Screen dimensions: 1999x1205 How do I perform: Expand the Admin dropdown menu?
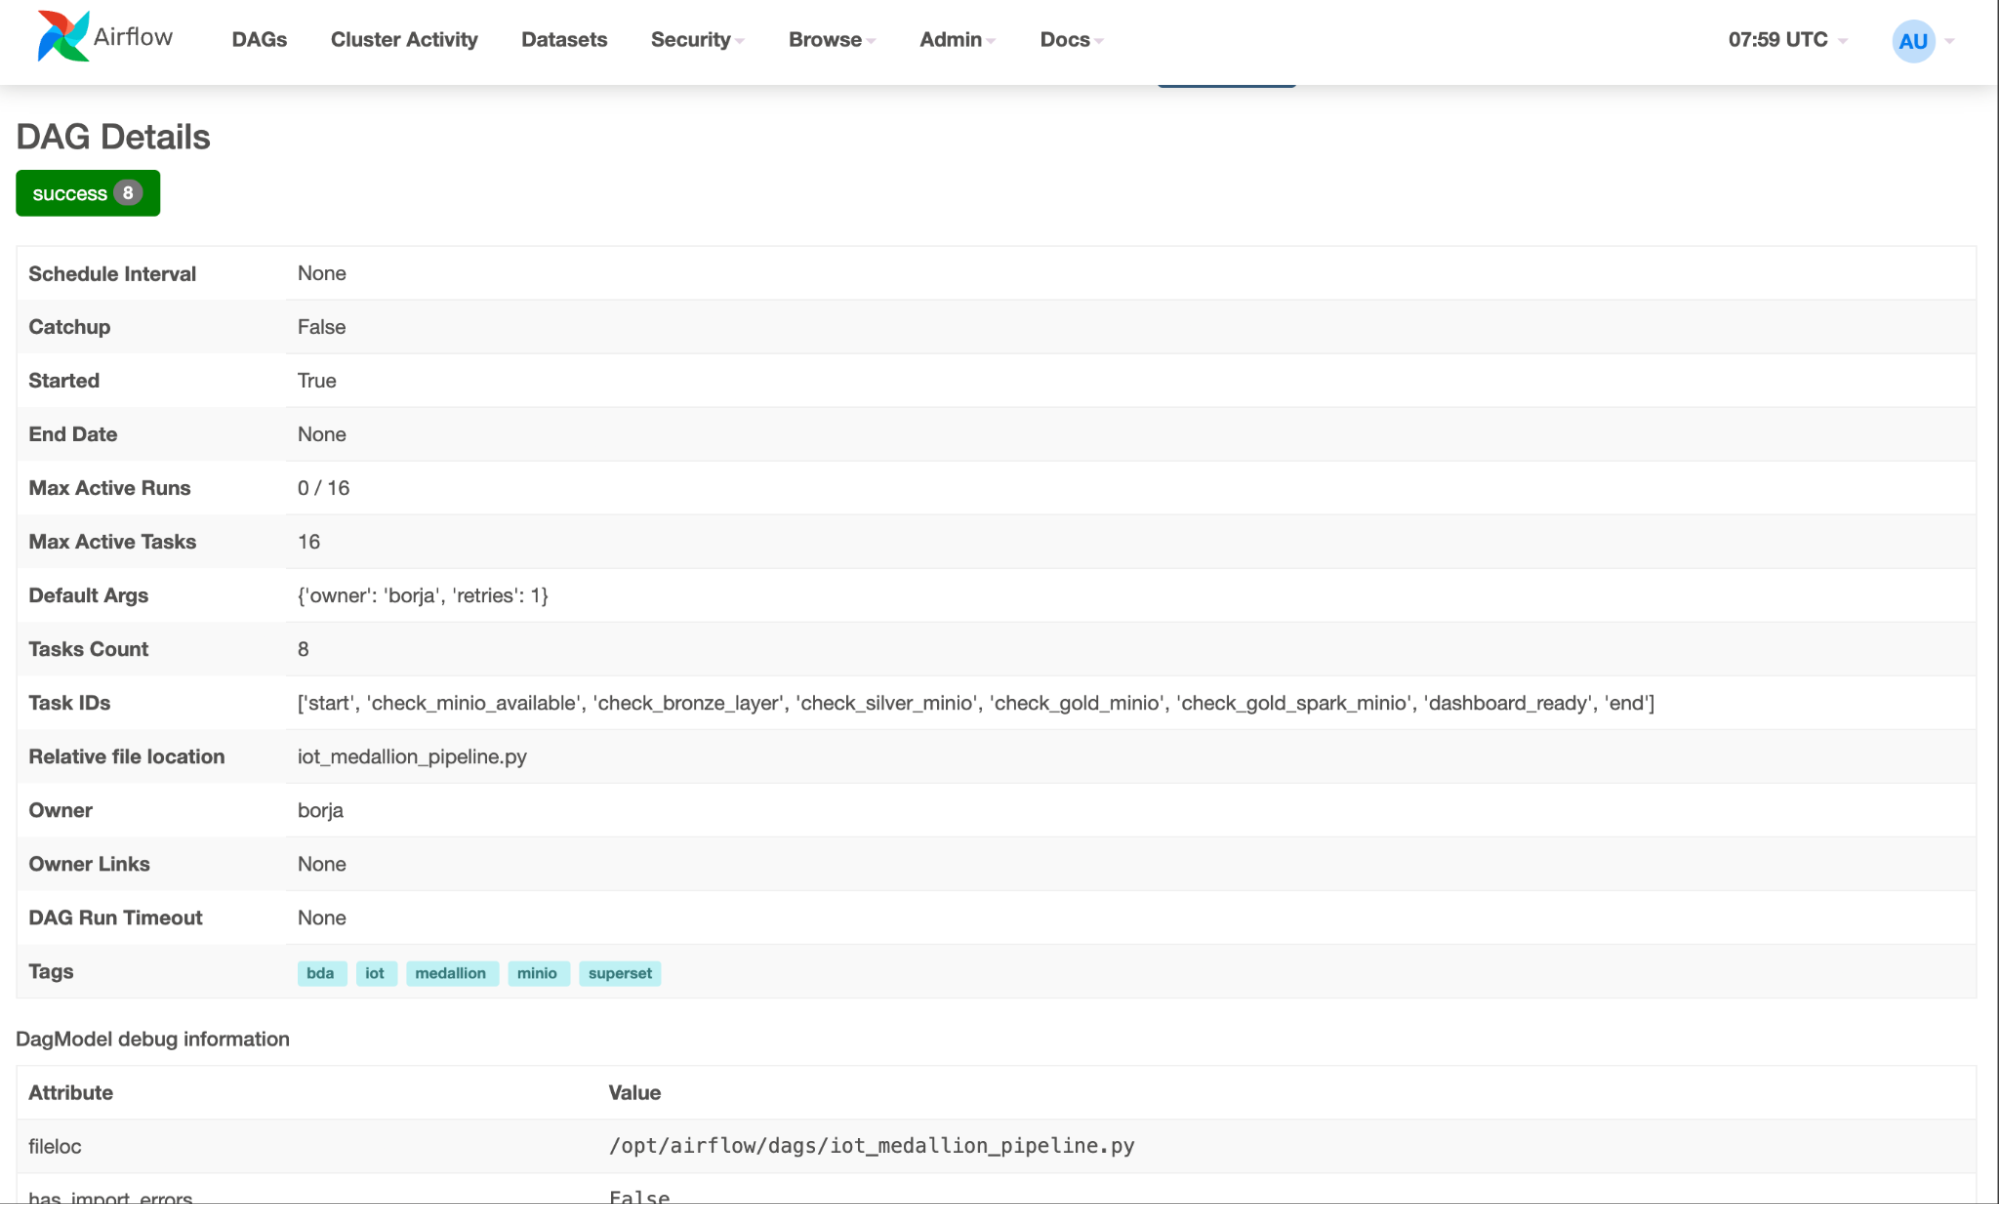(x=957, y=40)
